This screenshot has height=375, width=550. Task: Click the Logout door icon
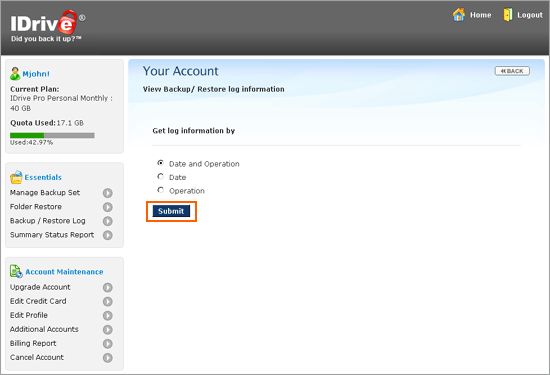tap(508, 15)
